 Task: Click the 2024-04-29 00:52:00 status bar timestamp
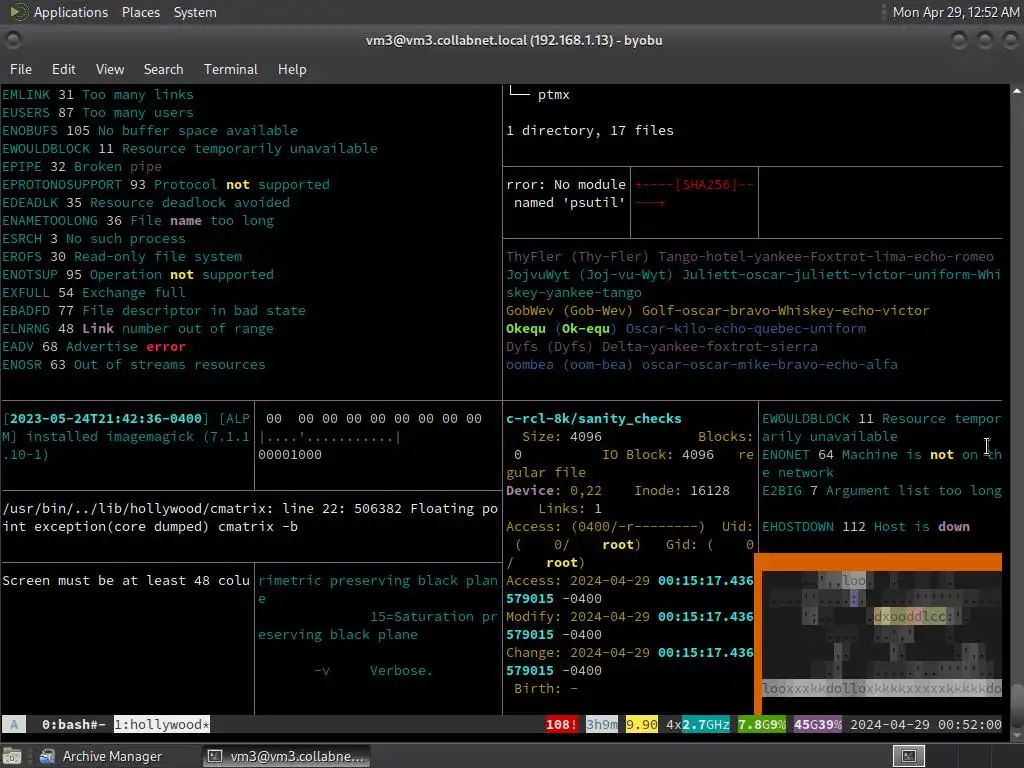point(925,724)
